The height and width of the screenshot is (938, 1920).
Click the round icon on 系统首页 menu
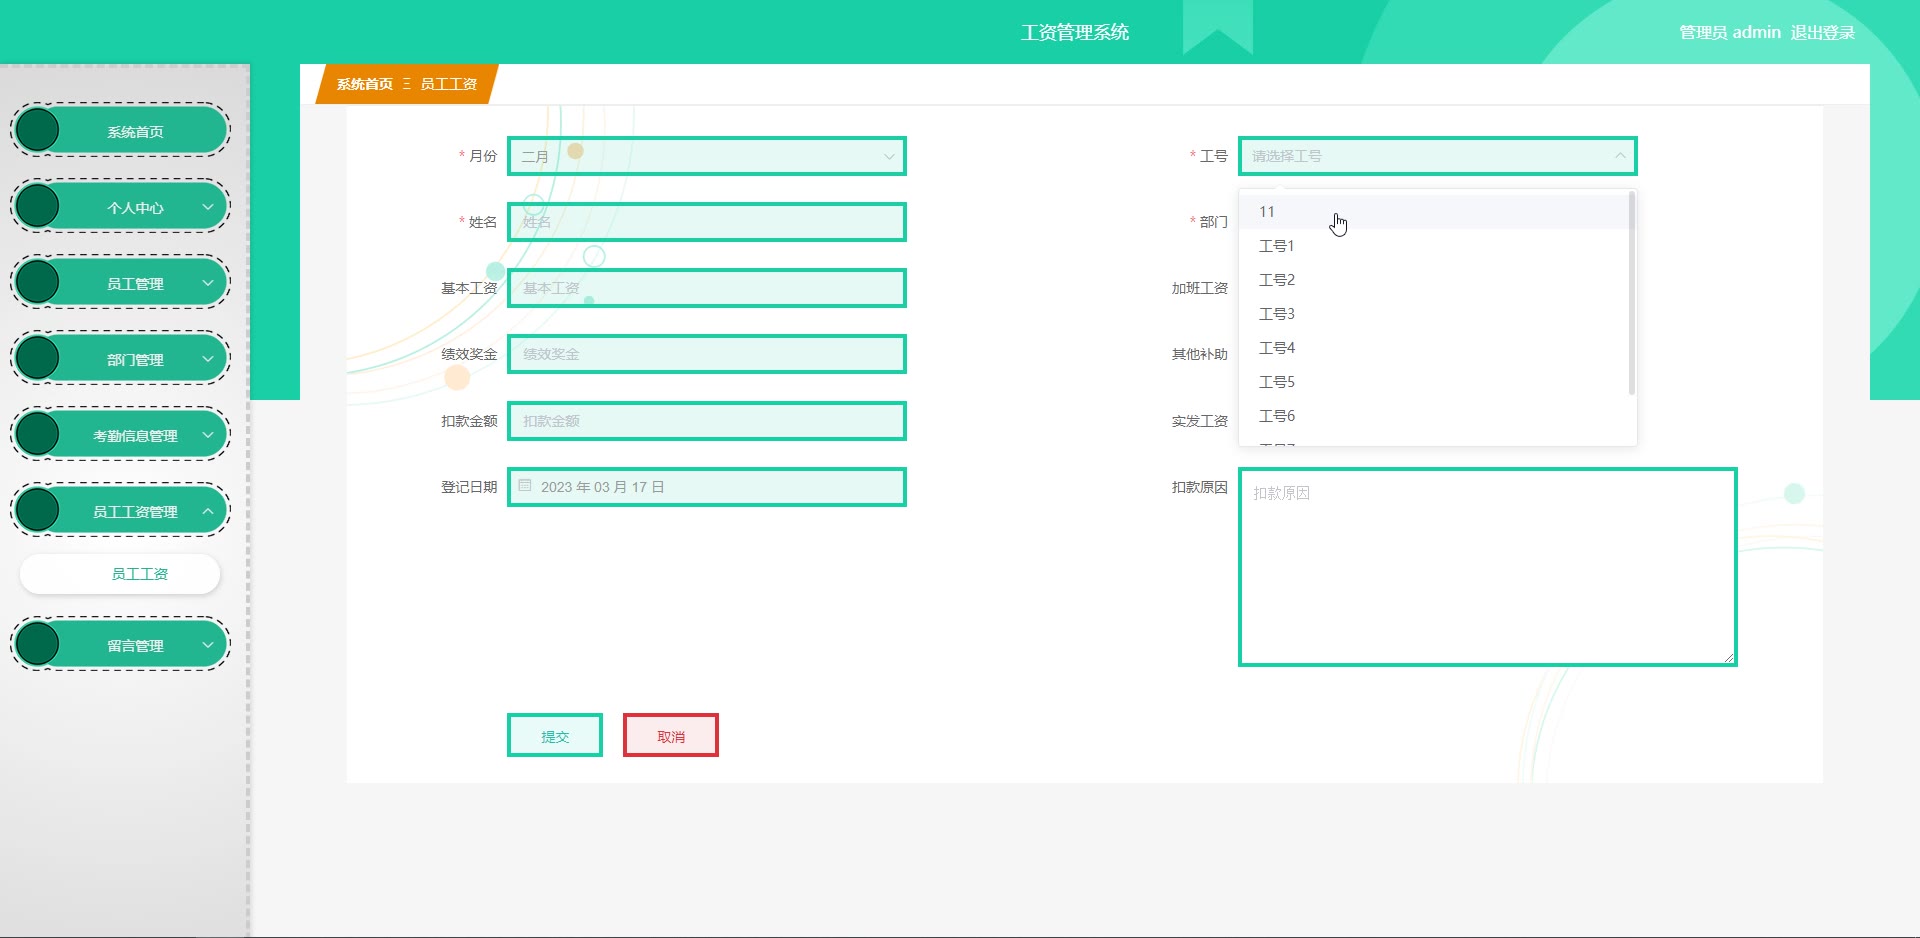[x=38, y=131]
